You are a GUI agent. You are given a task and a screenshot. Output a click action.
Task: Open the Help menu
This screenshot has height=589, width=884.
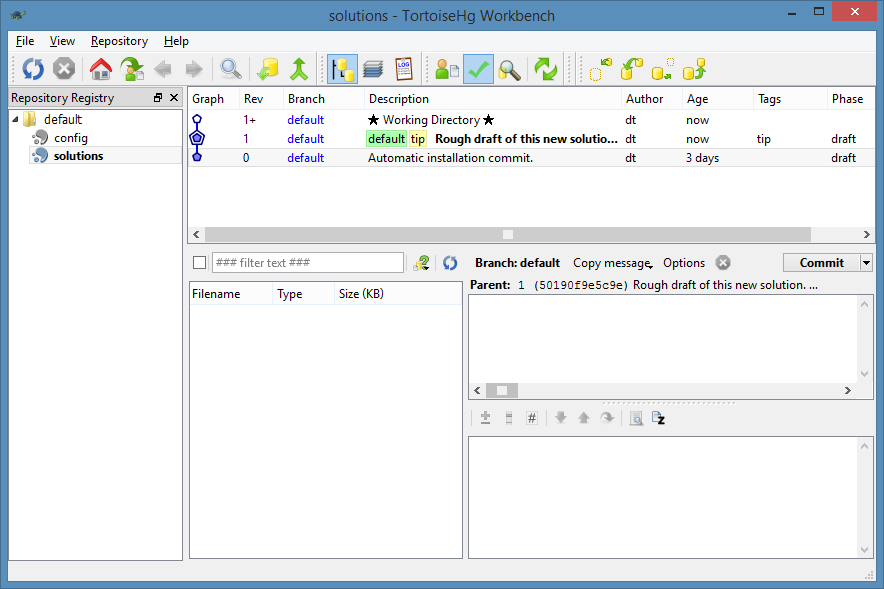(x=176, y=41)
